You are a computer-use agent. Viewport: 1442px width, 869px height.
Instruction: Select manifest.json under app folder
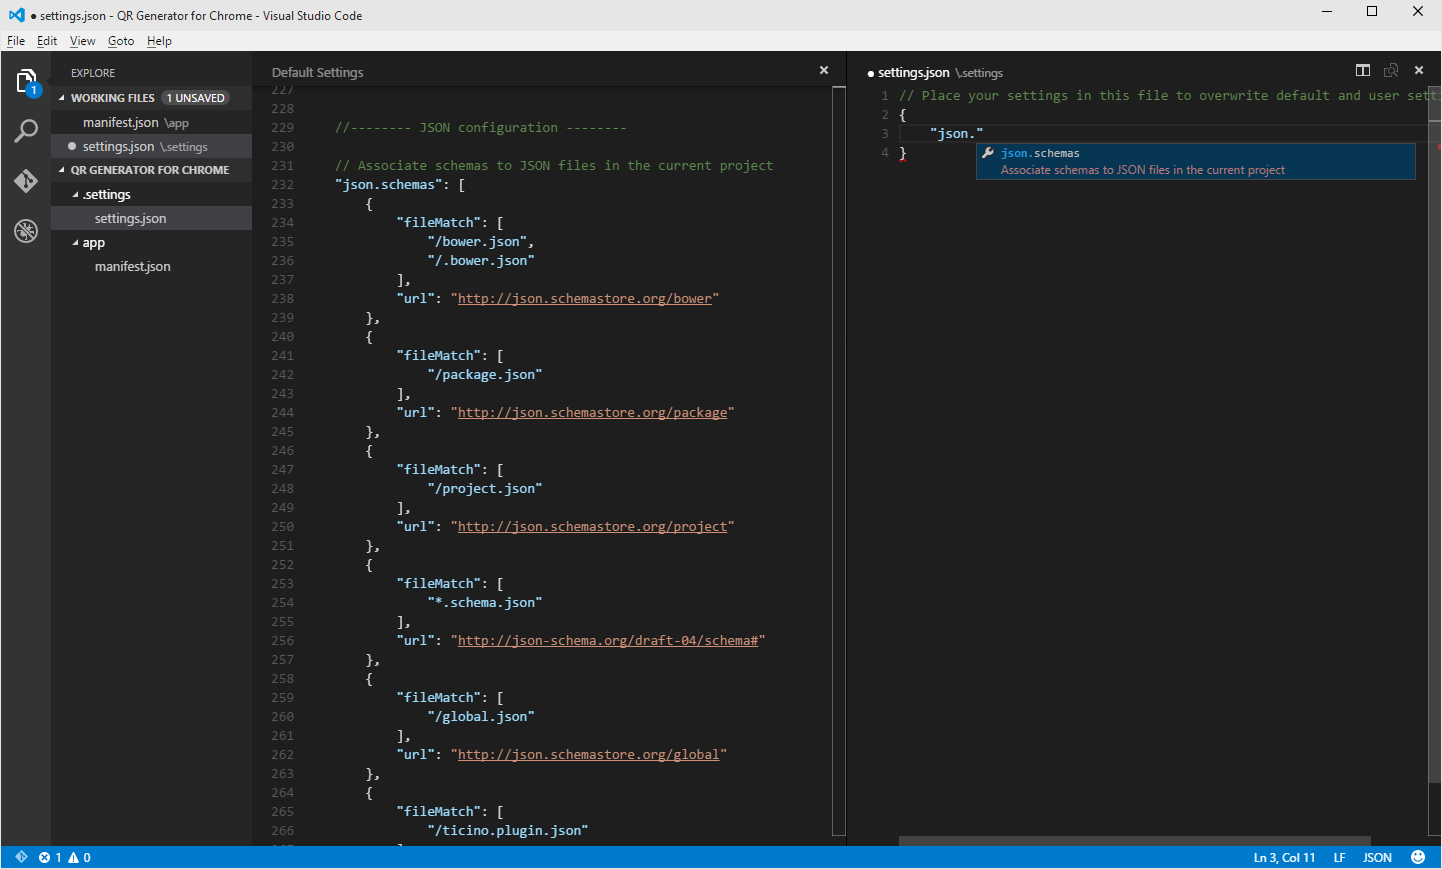point(151,266)
